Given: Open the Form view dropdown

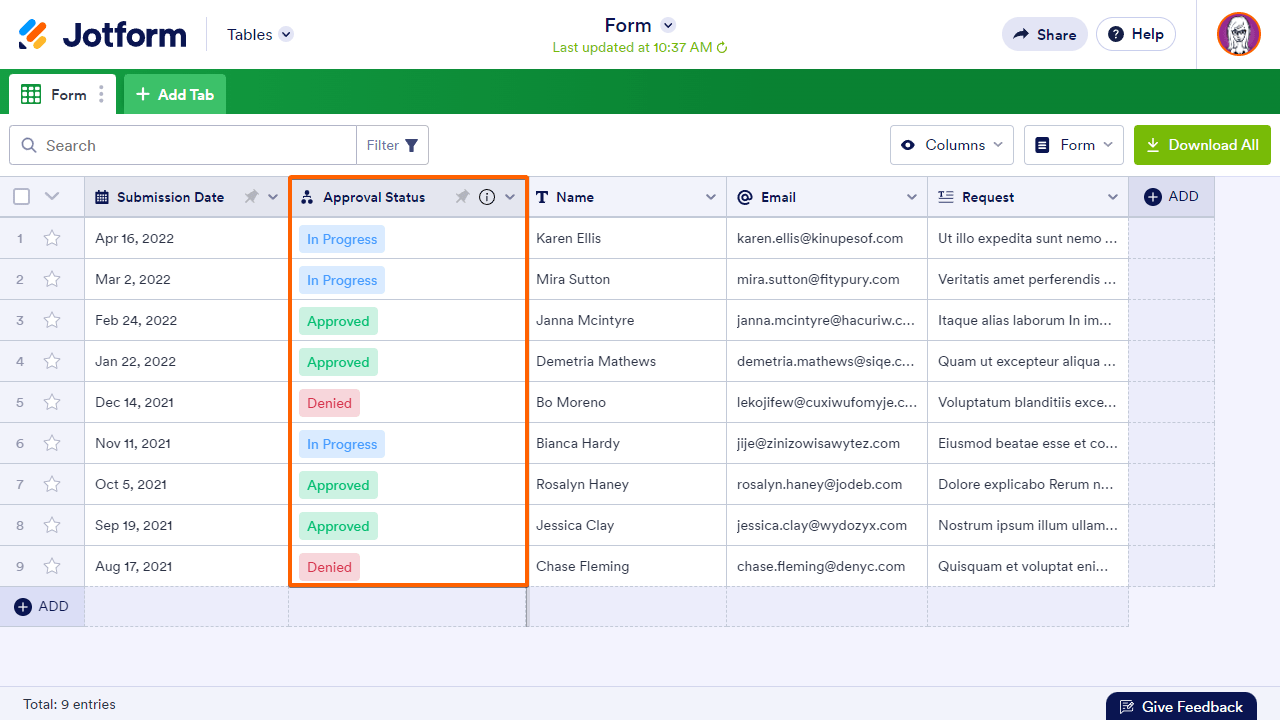Looking at the screenshot, I should pos(1074,145).
